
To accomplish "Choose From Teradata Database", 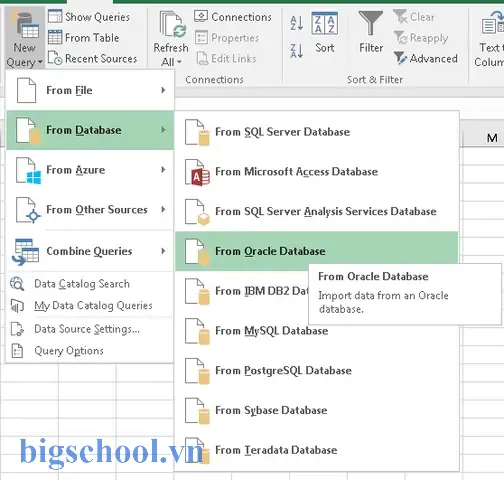I will pyautogui.click(x=317, y=450).
